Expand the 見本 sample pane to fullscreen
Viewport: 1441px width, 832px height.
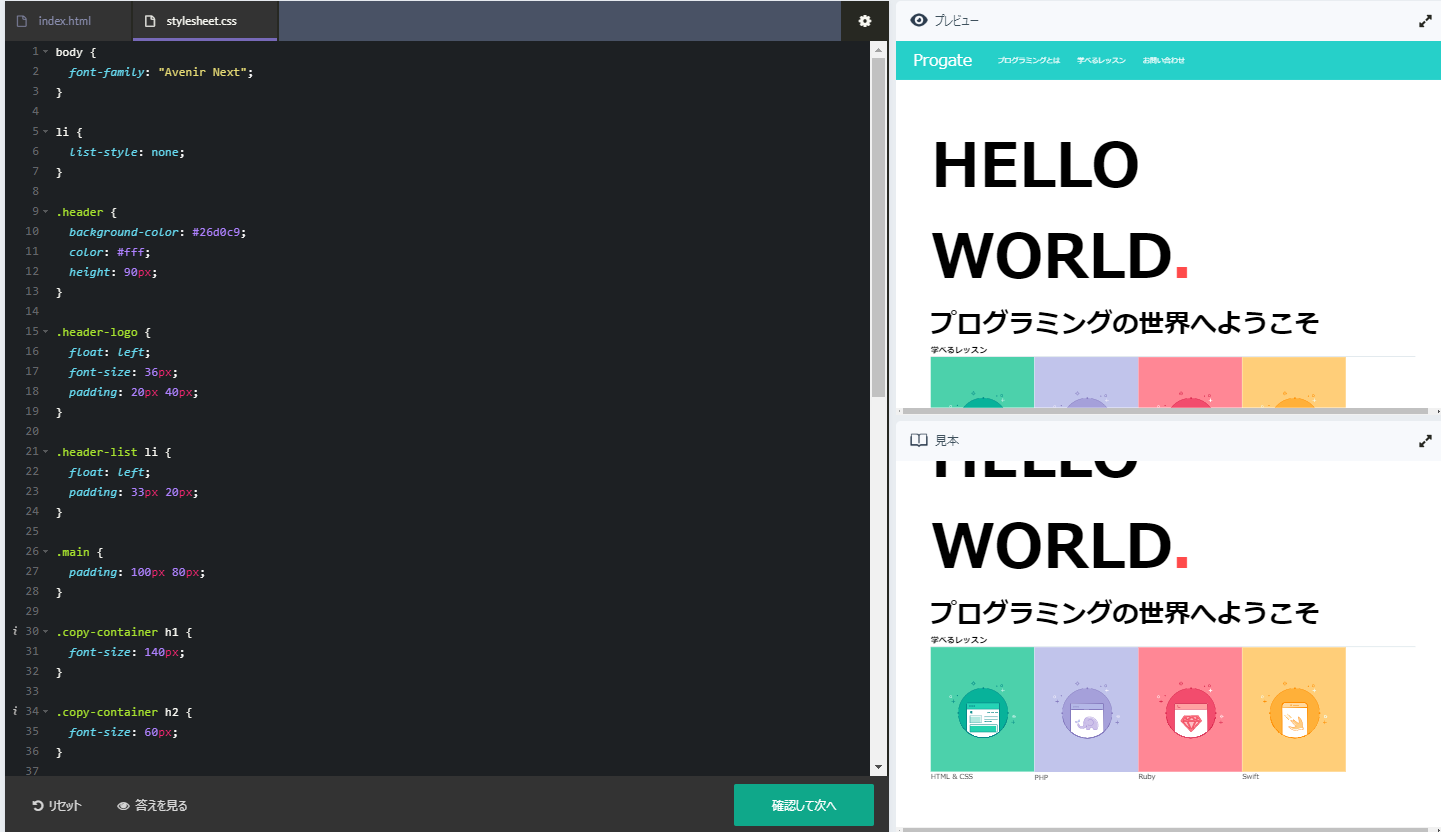tap(1425, 441)
